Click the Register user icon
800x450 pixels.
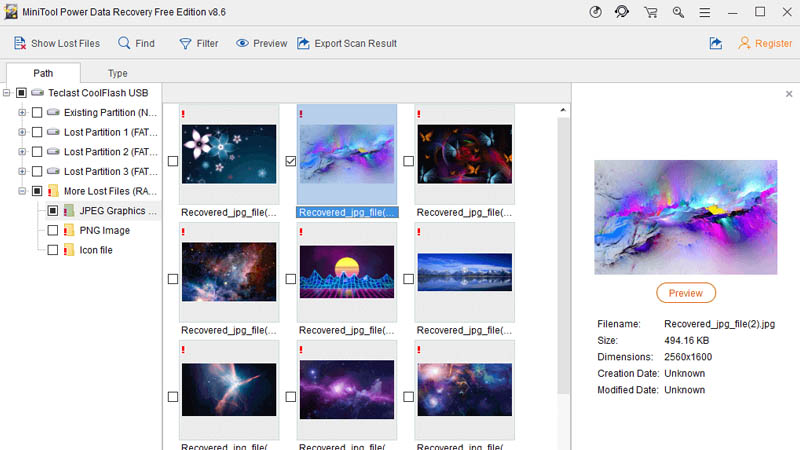744,43
